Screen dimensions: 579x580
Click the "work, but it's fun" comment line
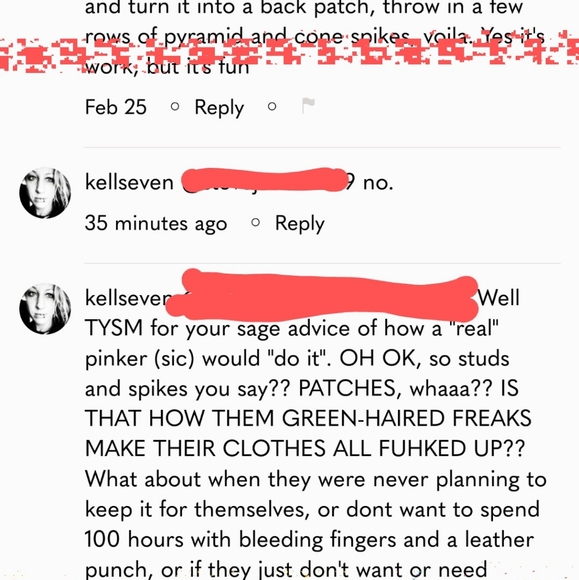click(x=167, y=67)
